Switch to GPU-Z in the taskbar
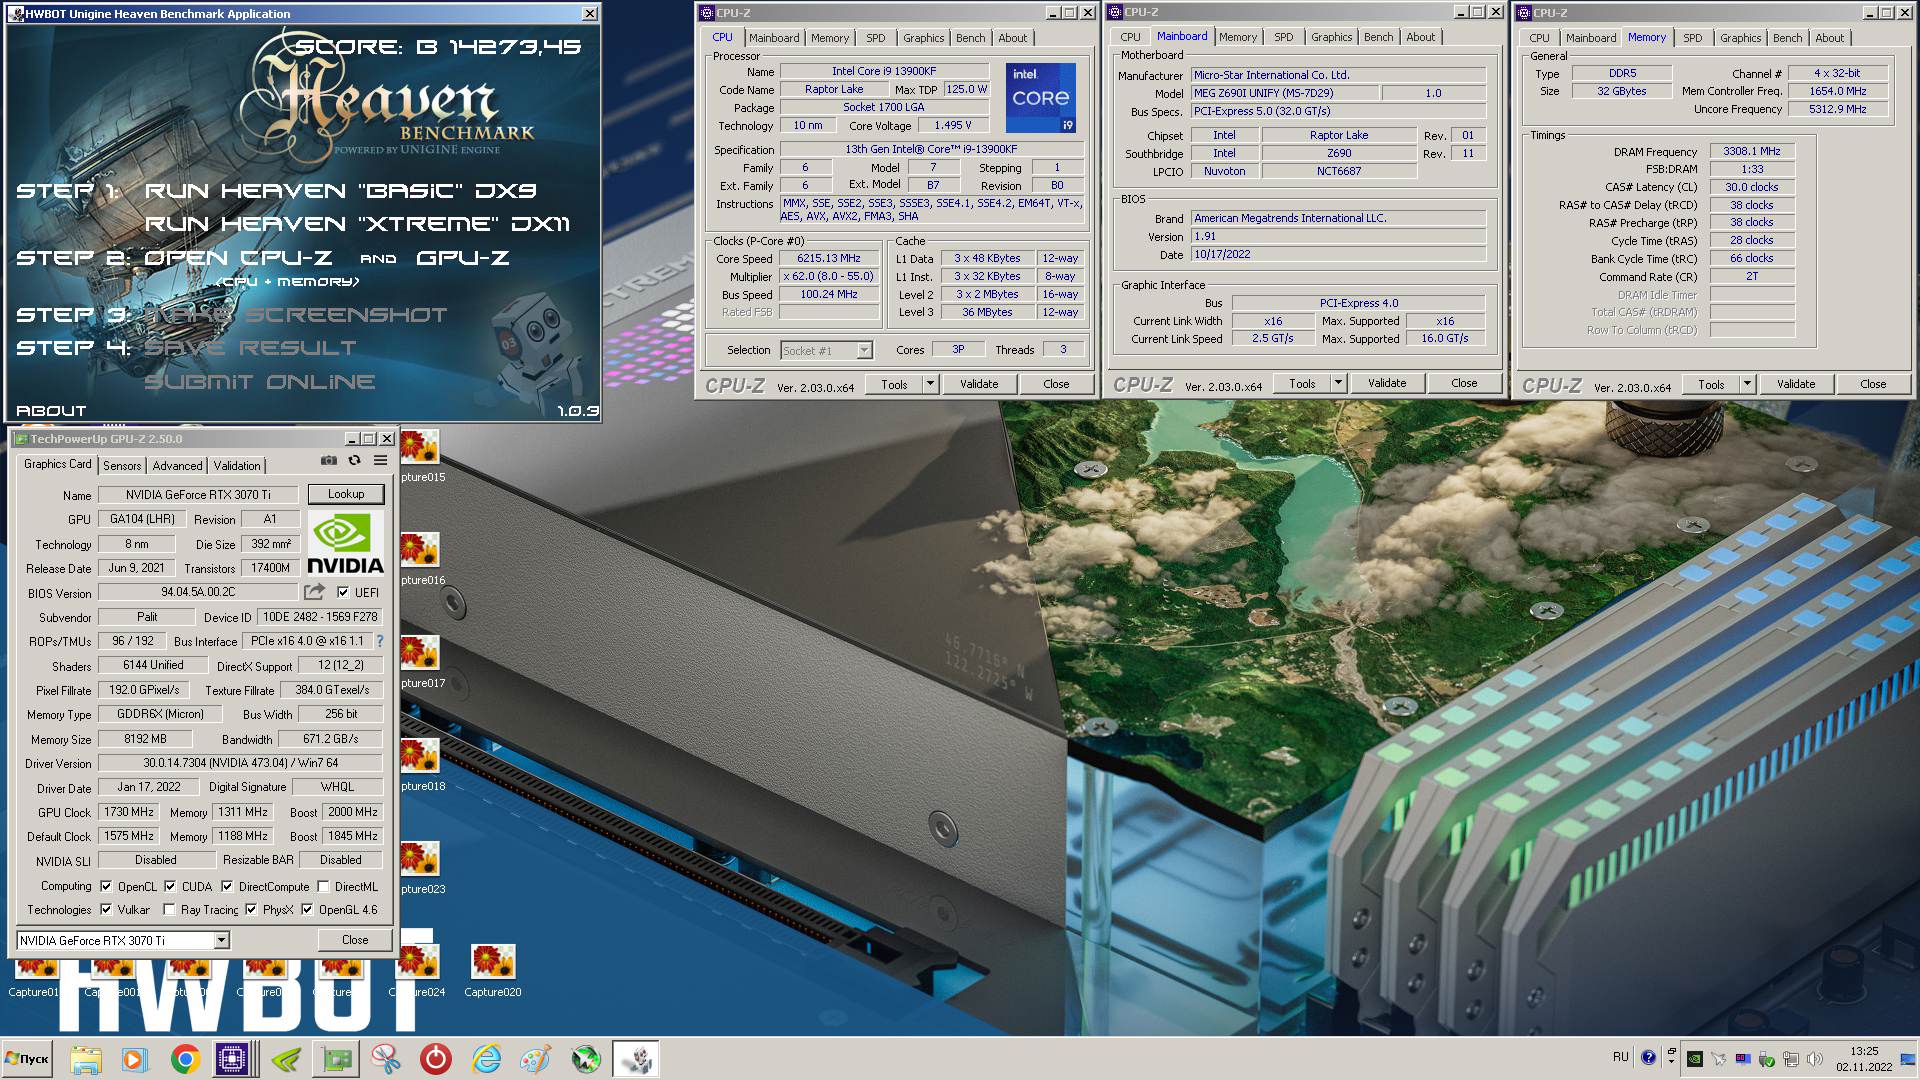The width and height of the screenshot is (1920, 1080). point(336,1059)
